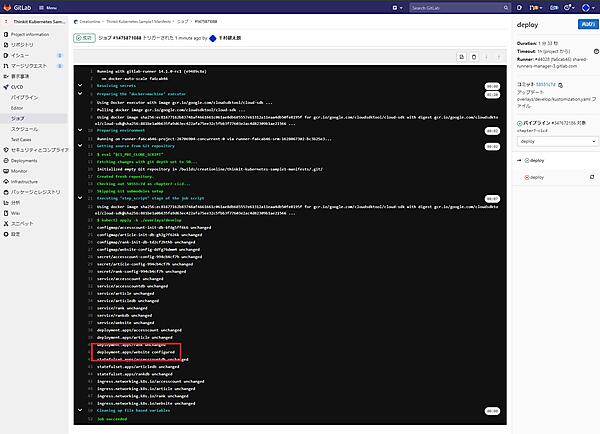This screenshot has height=434, width=600.
Task: Open the to-do list icon in top bar
Action: click(554, 8)
